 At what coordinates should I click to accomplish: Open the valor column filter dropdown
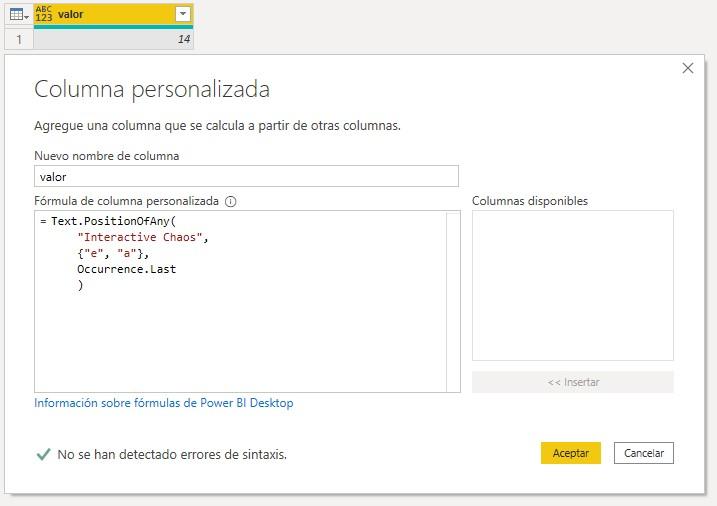(x=182, y=14)
